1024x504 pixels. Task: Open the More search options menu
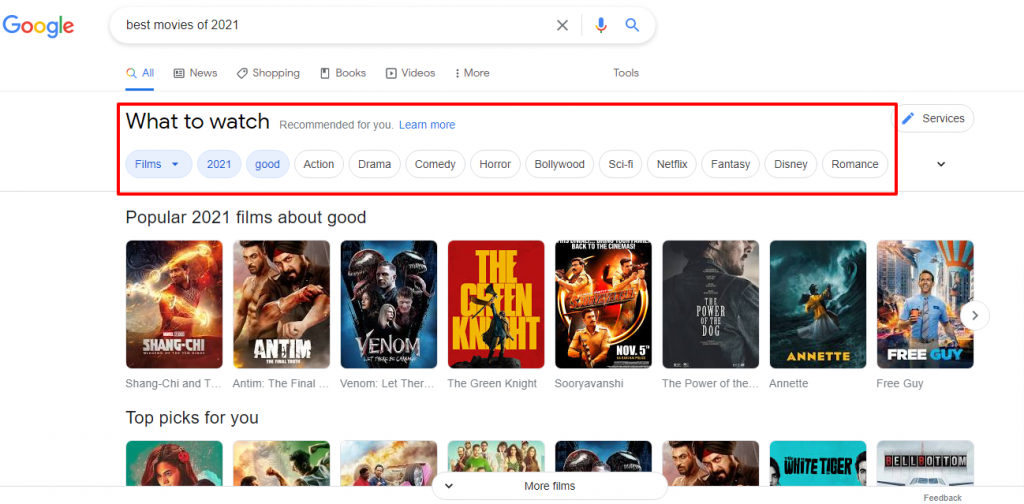point(472,73)
